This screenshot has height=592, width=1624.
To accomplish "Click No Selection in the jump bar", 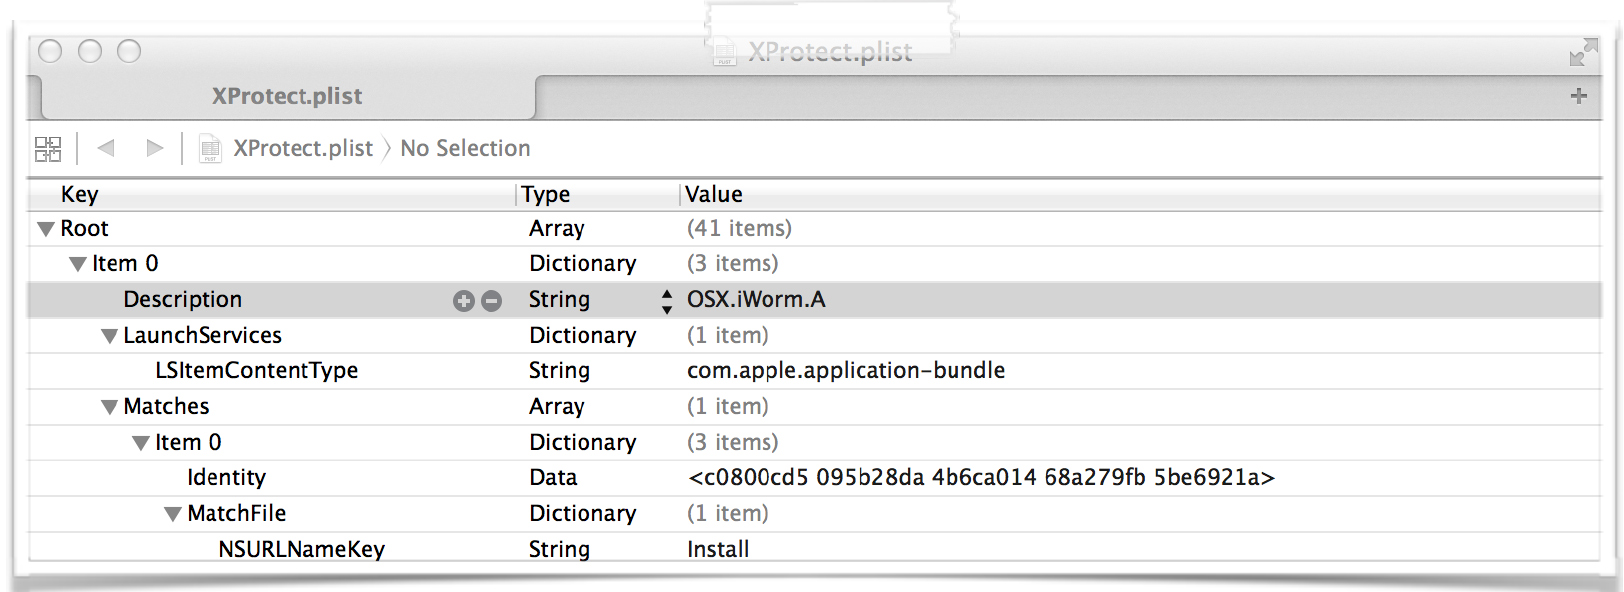I will coord(465,148).
